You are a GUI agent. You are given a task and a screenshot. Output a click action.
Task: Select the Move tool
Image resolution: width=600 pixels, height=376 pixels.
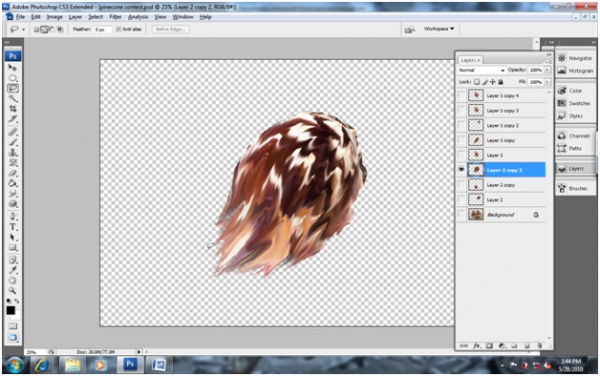(13, 68)
